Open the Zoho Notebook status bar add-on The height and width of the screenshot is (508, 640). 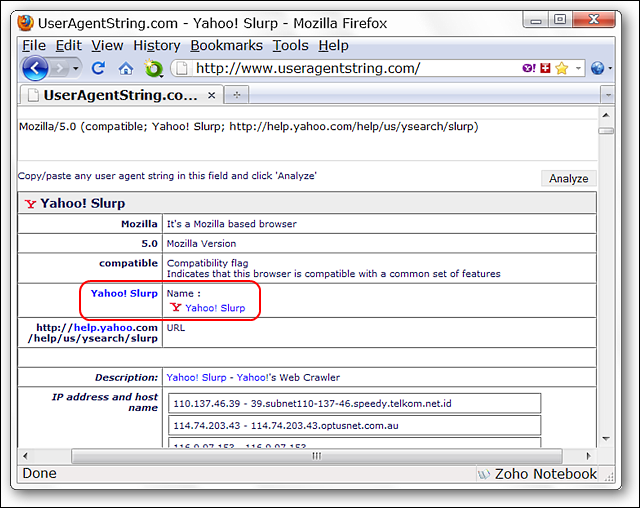[x=537, y=474]
